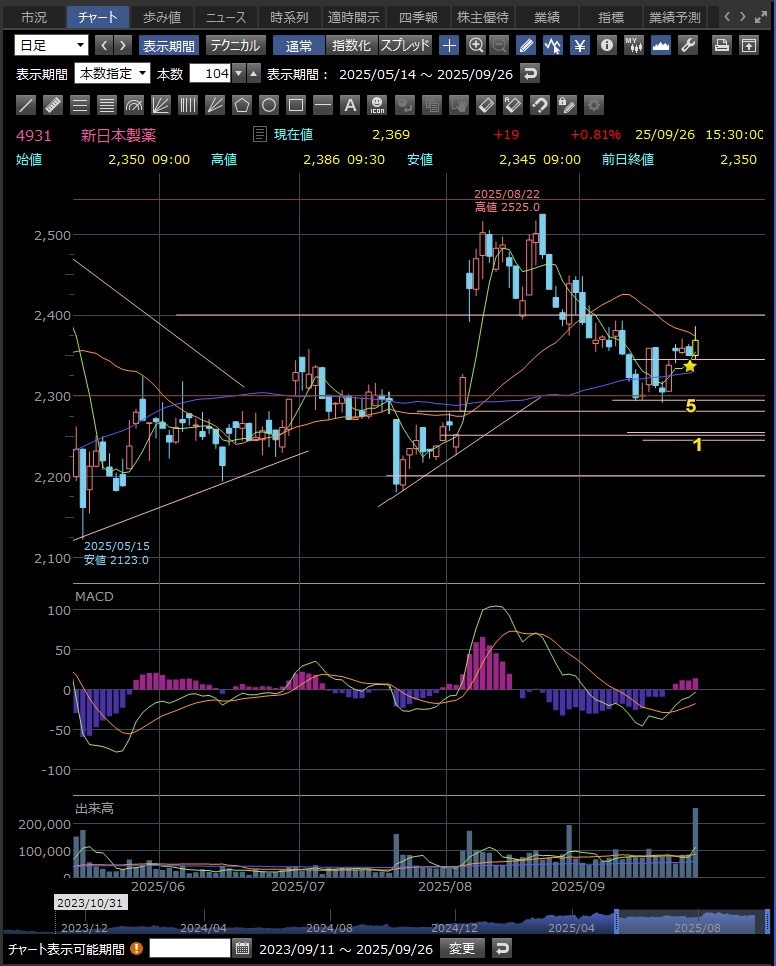Enable スプレッド spread mode
This screenshot has height=966, width=776.
405,45
